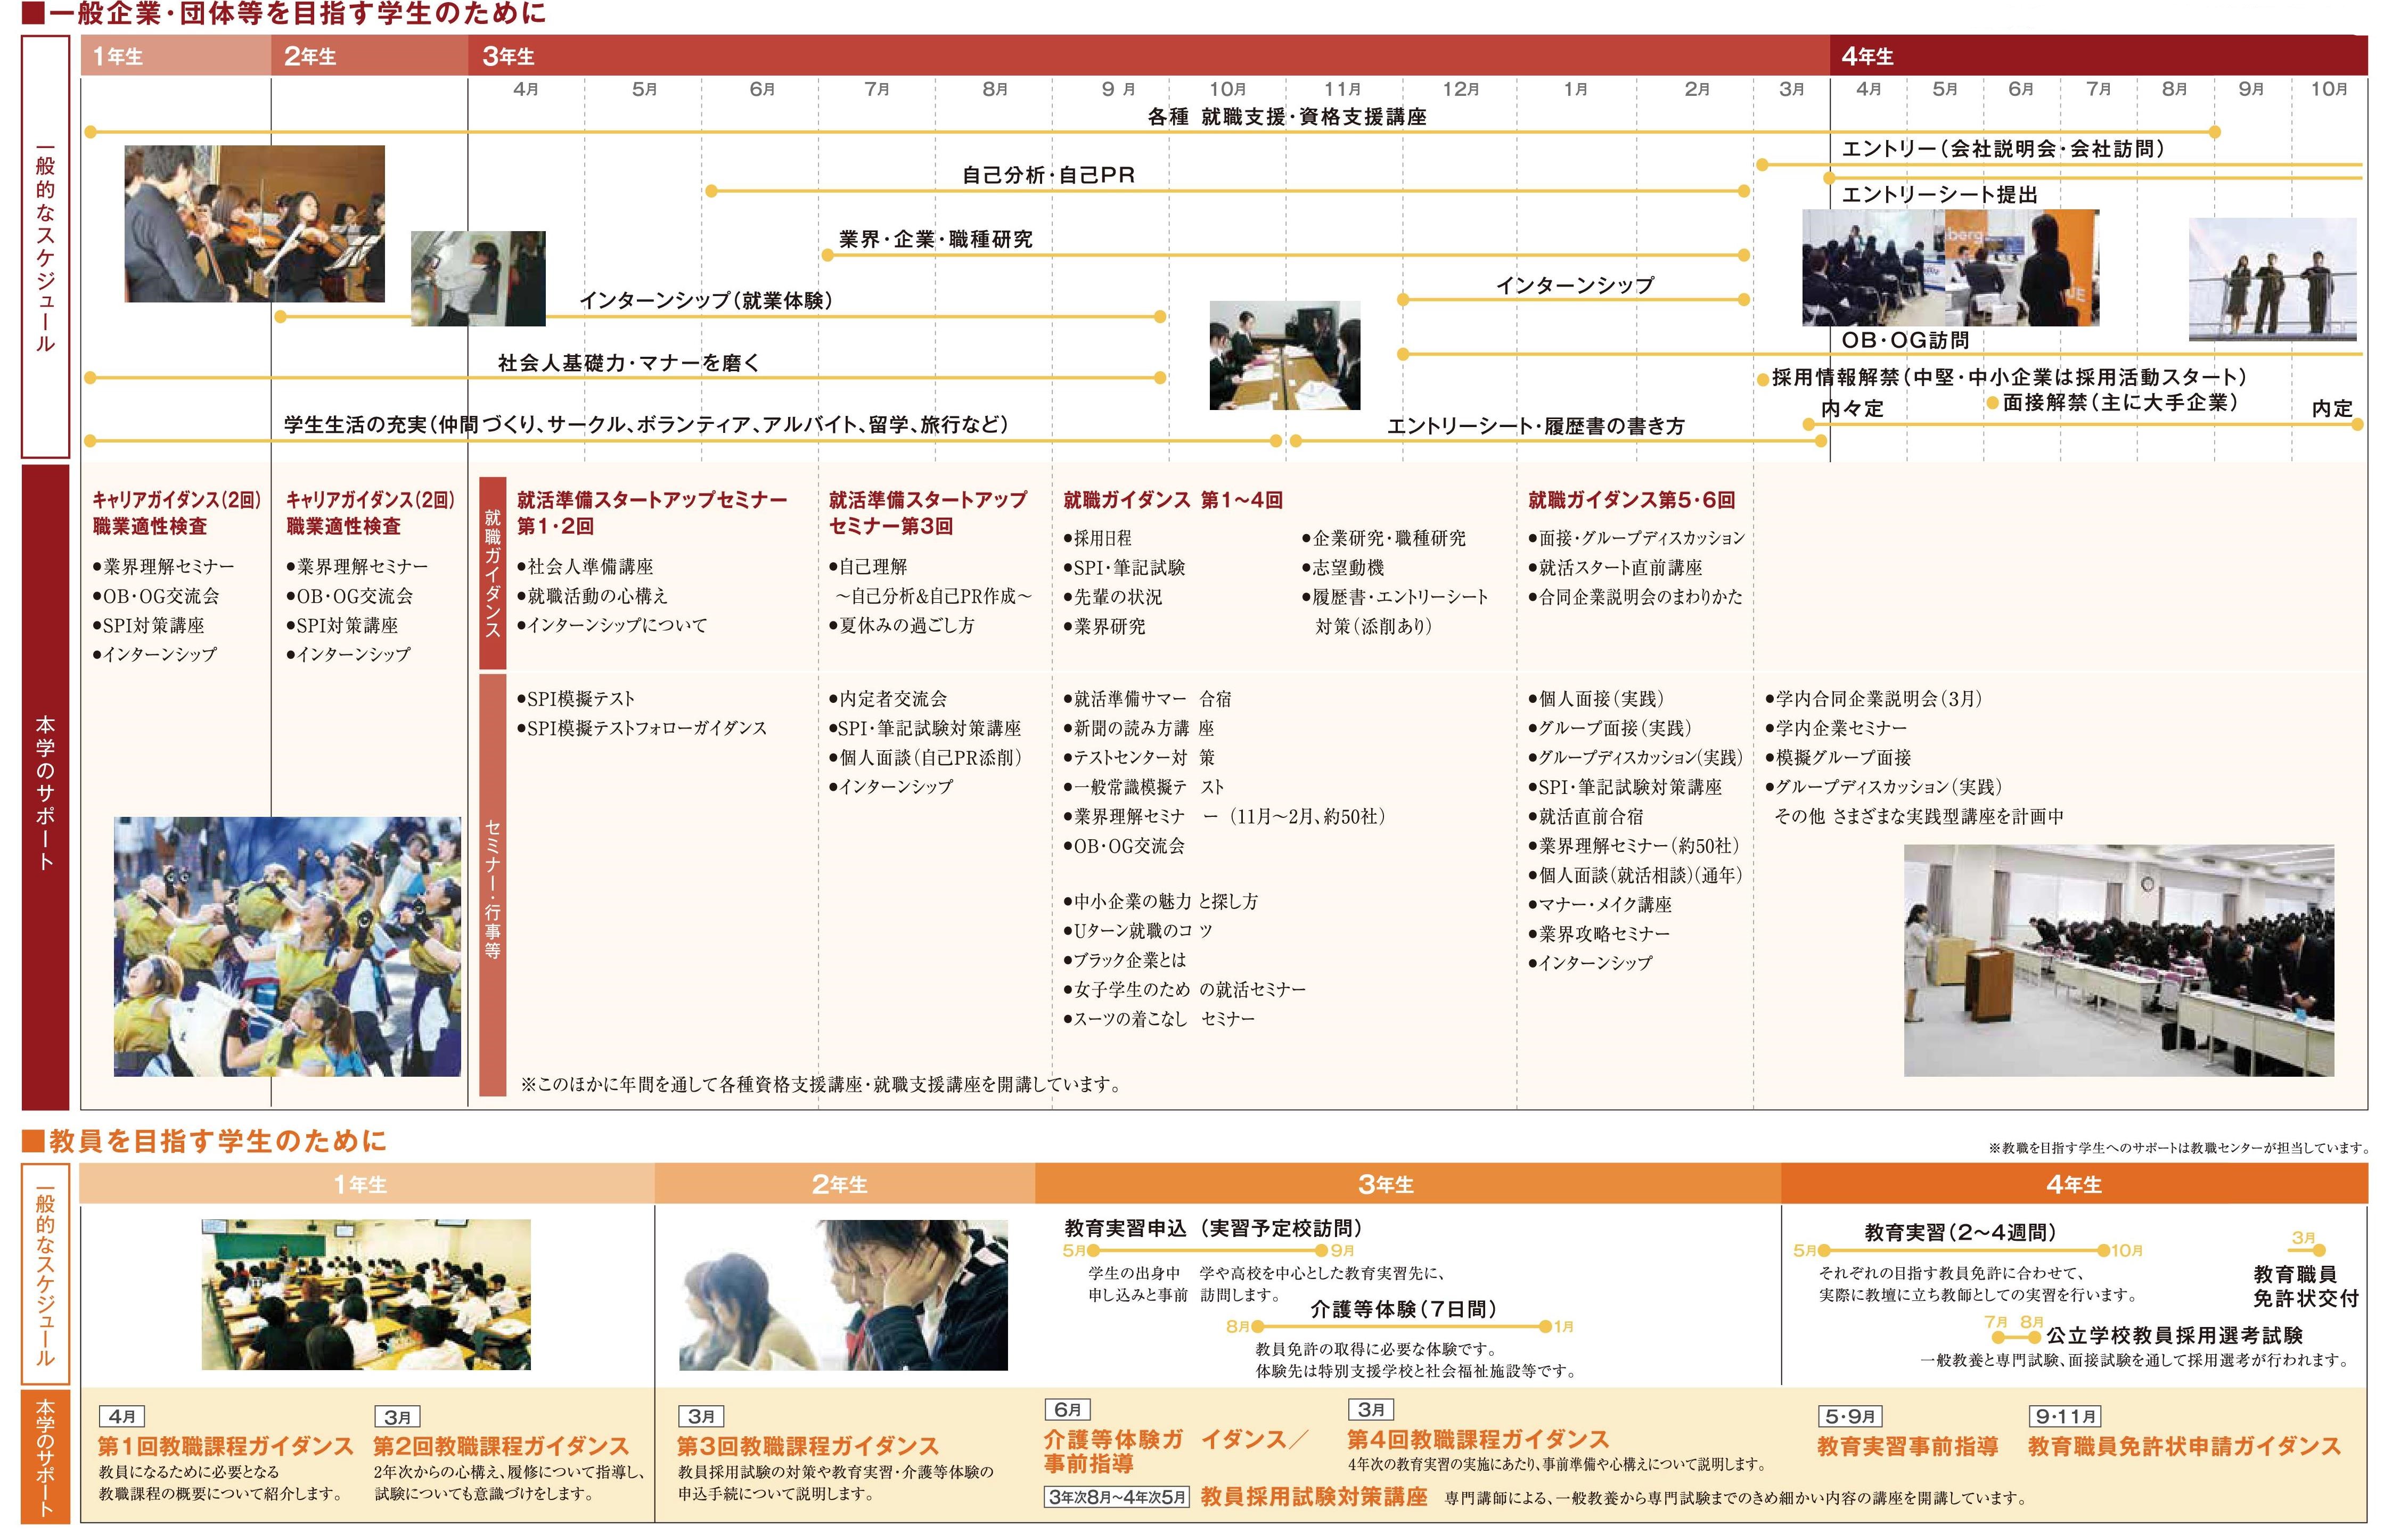
Task: Click the 採用情報解禁 marker dot
Action: 1763,379
